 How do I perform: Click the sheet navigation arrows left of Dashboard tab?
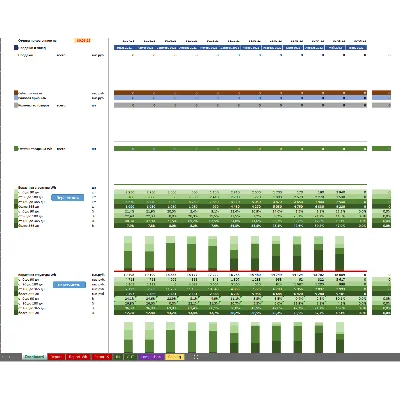[x=6, y=357]
